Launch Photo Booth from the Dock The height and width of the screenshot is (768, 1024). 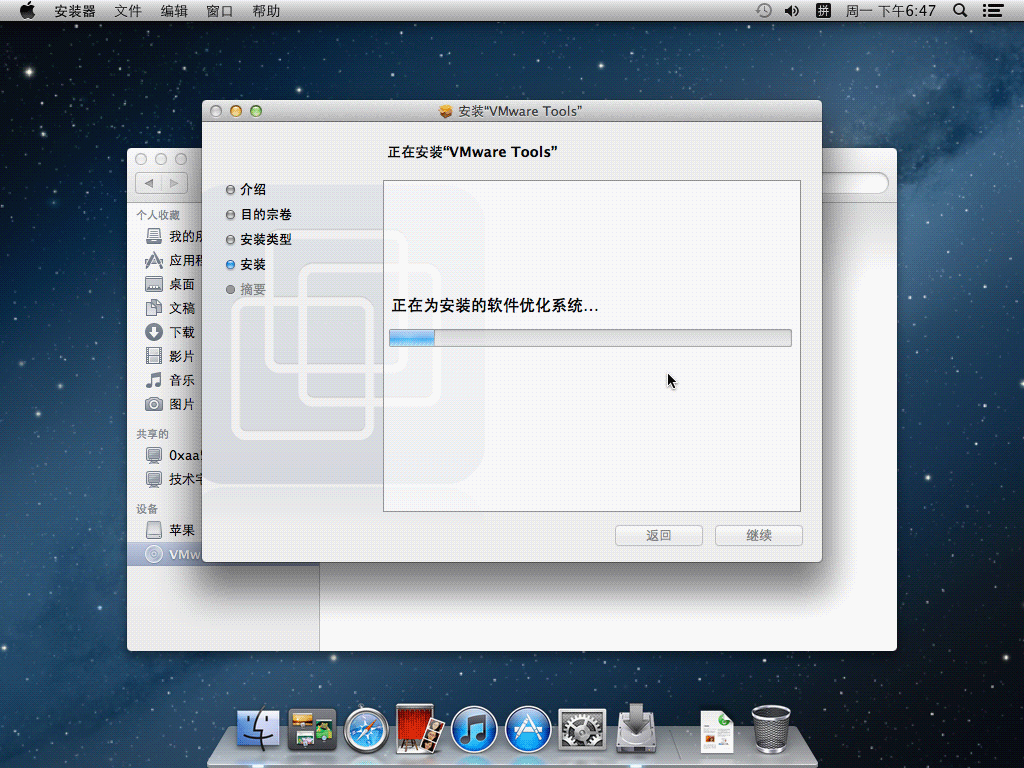pyautogui.click(x=419, y=728)
